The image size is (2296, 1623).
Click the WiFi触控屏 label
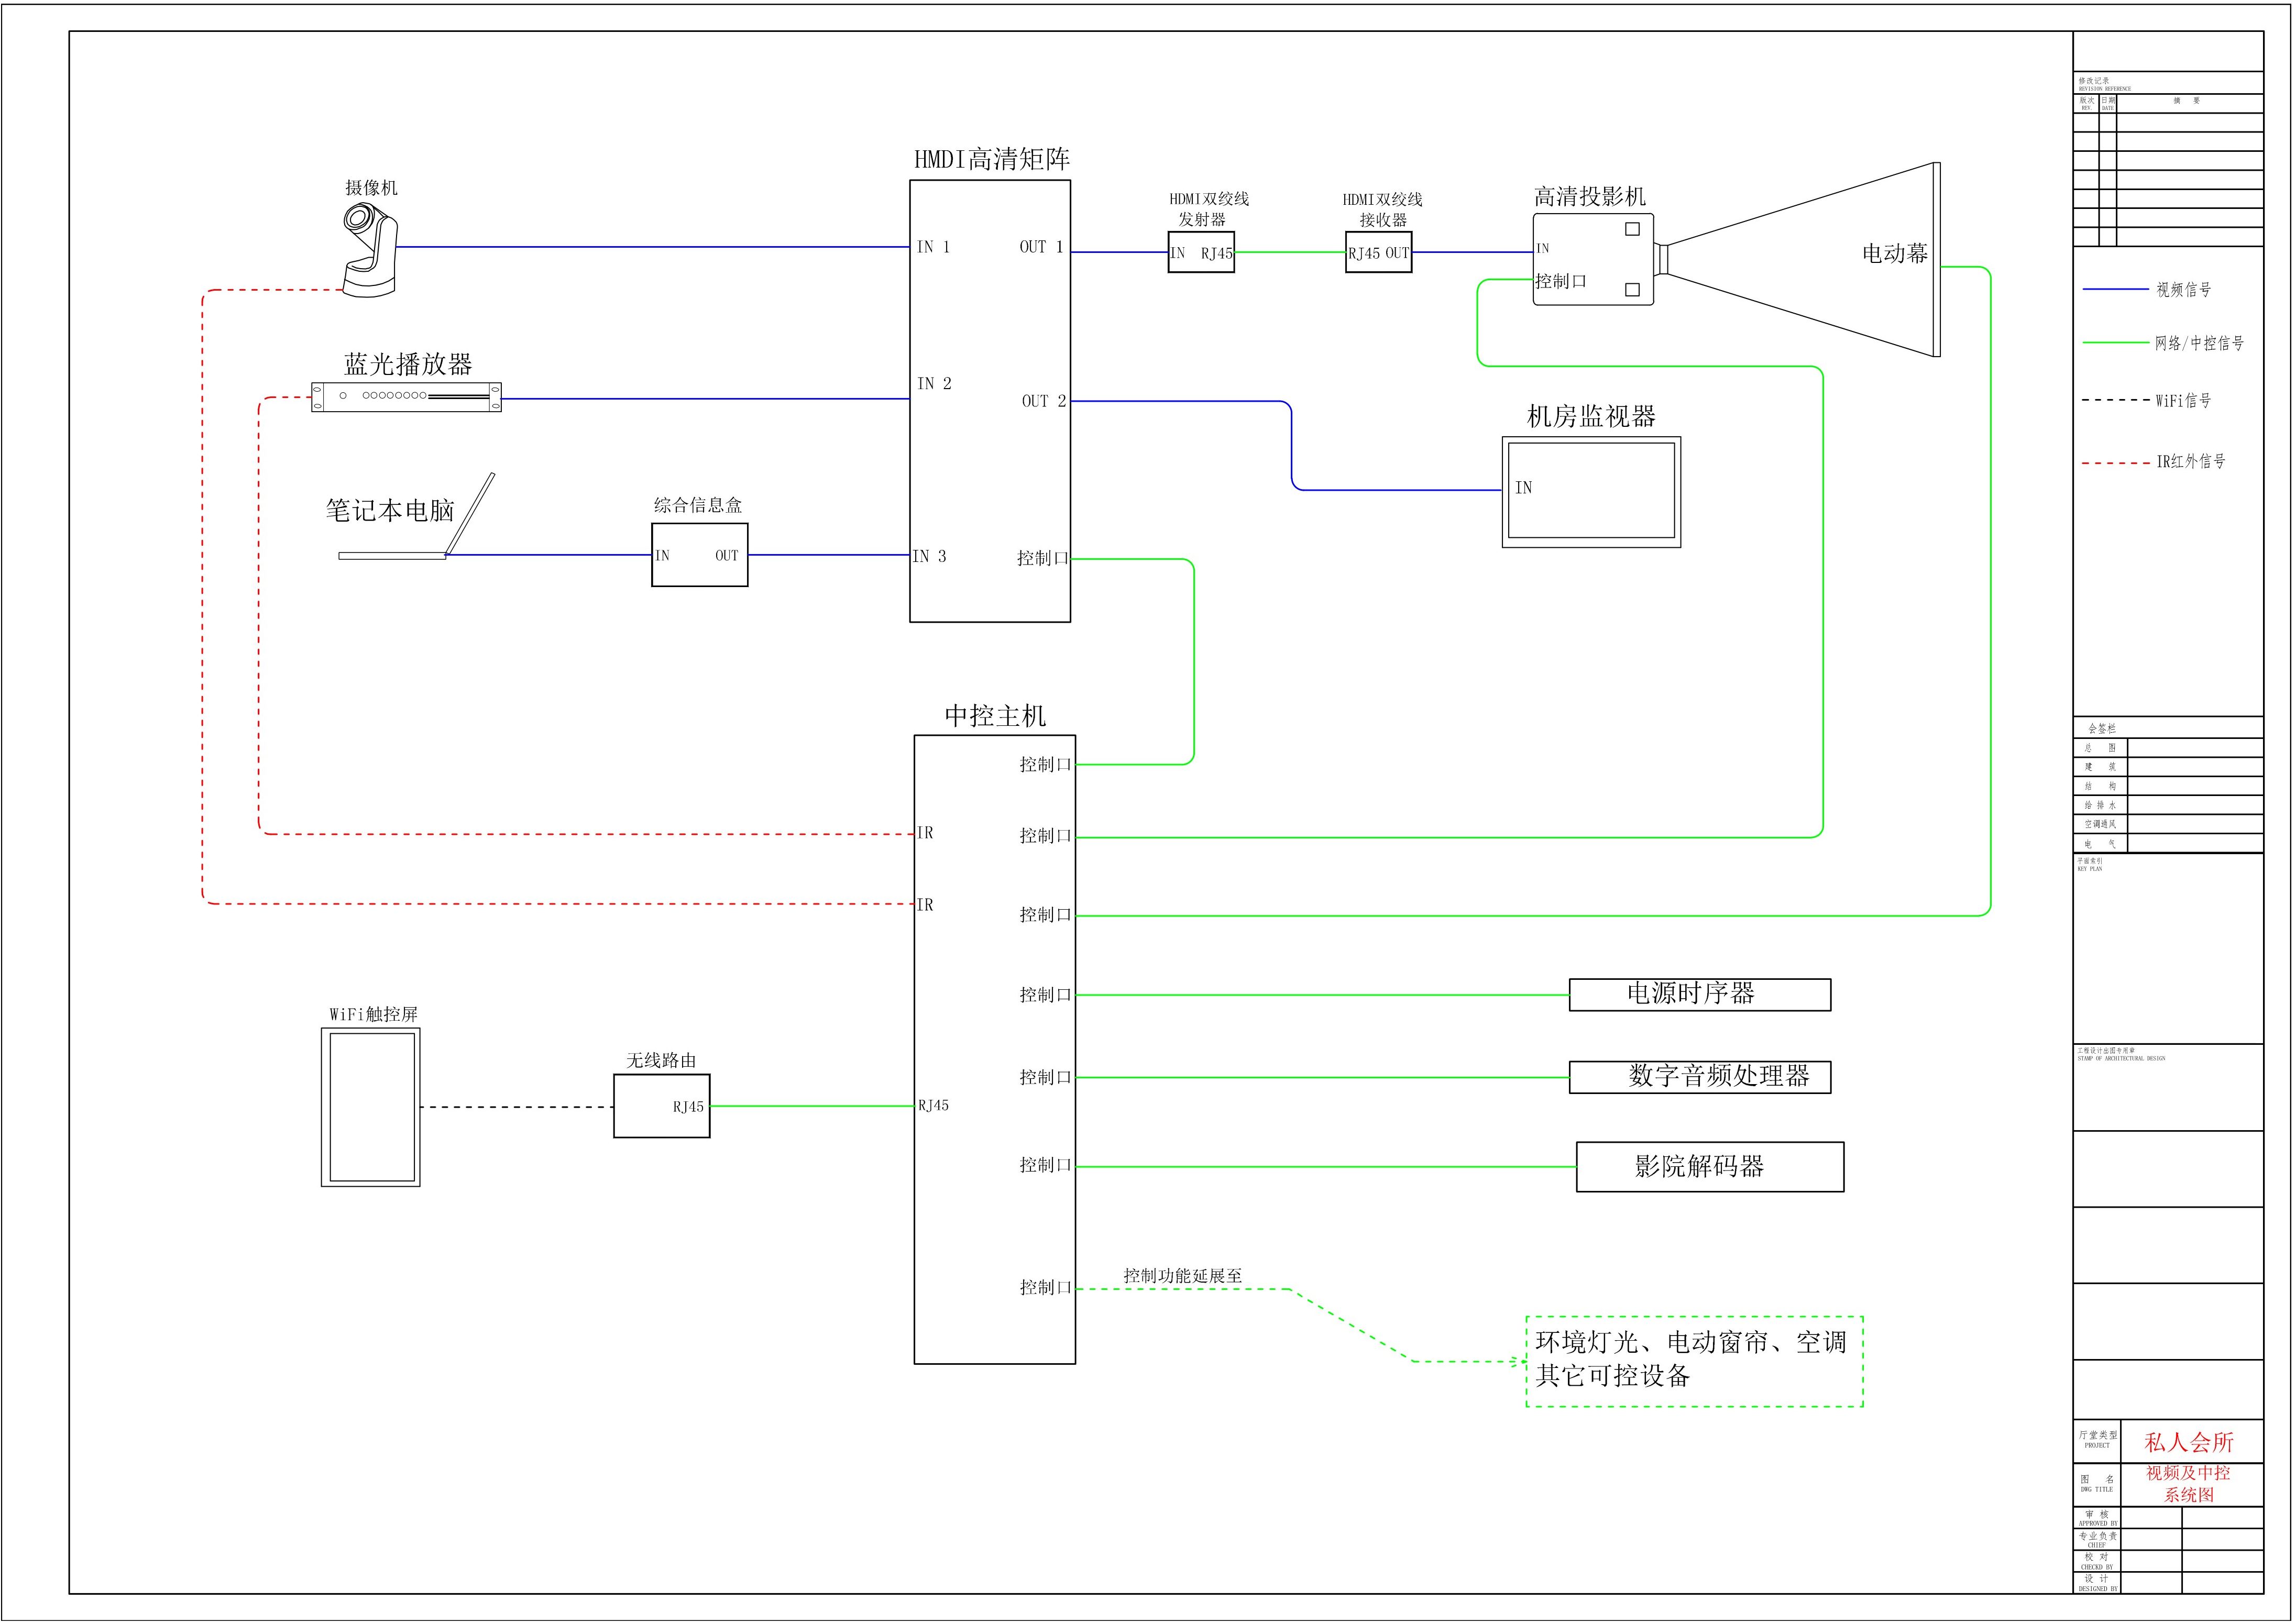point(374,1014)
